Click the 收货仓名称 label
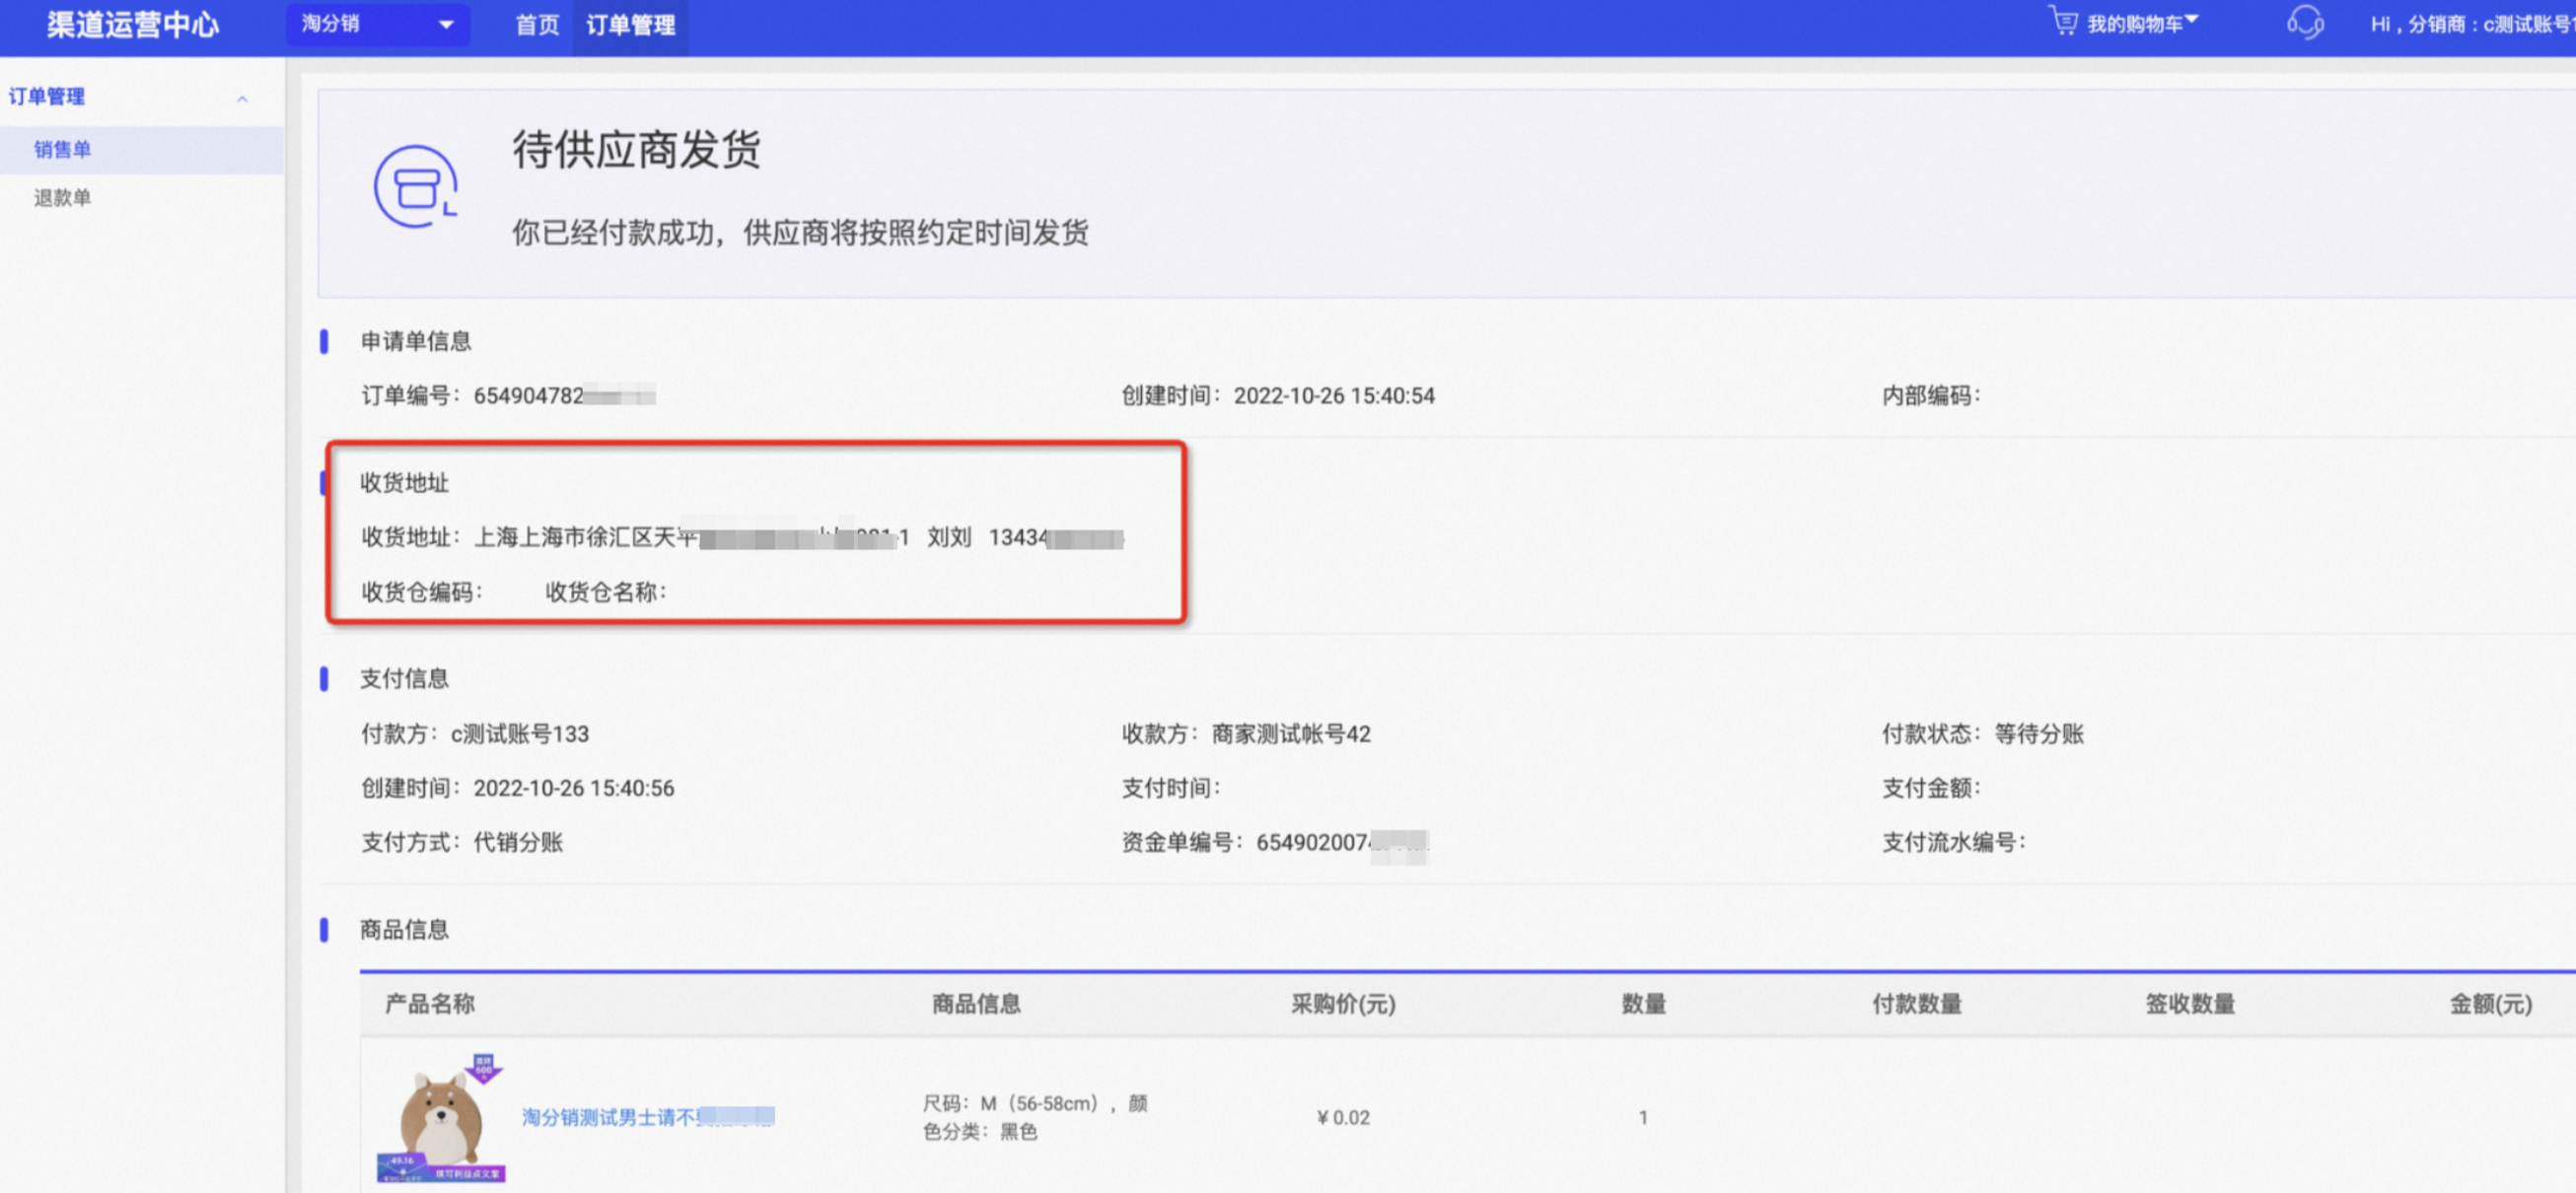The image size is (2576, 1193). (x=605, y=592)
